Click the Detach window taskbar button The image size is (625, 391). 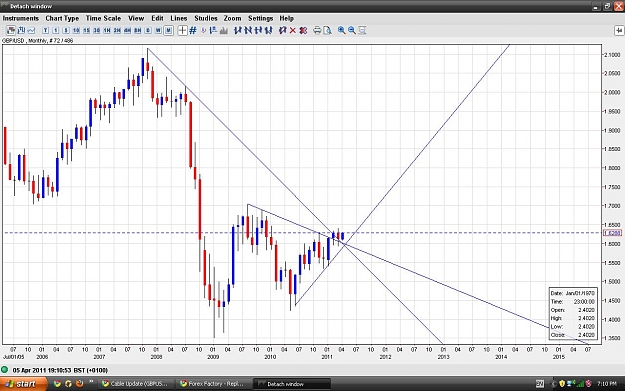(x=291, y=384)
